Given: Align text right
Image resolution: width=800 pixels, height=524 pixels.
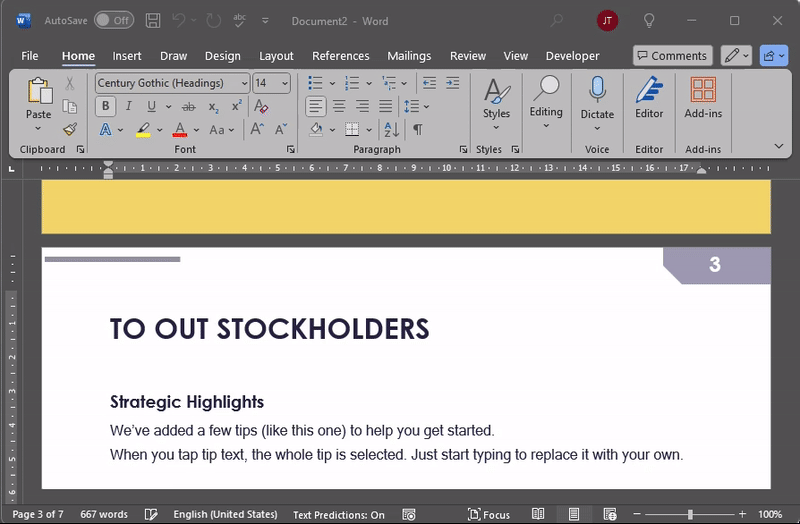Looking at the screenshot, I should (362, 107).
